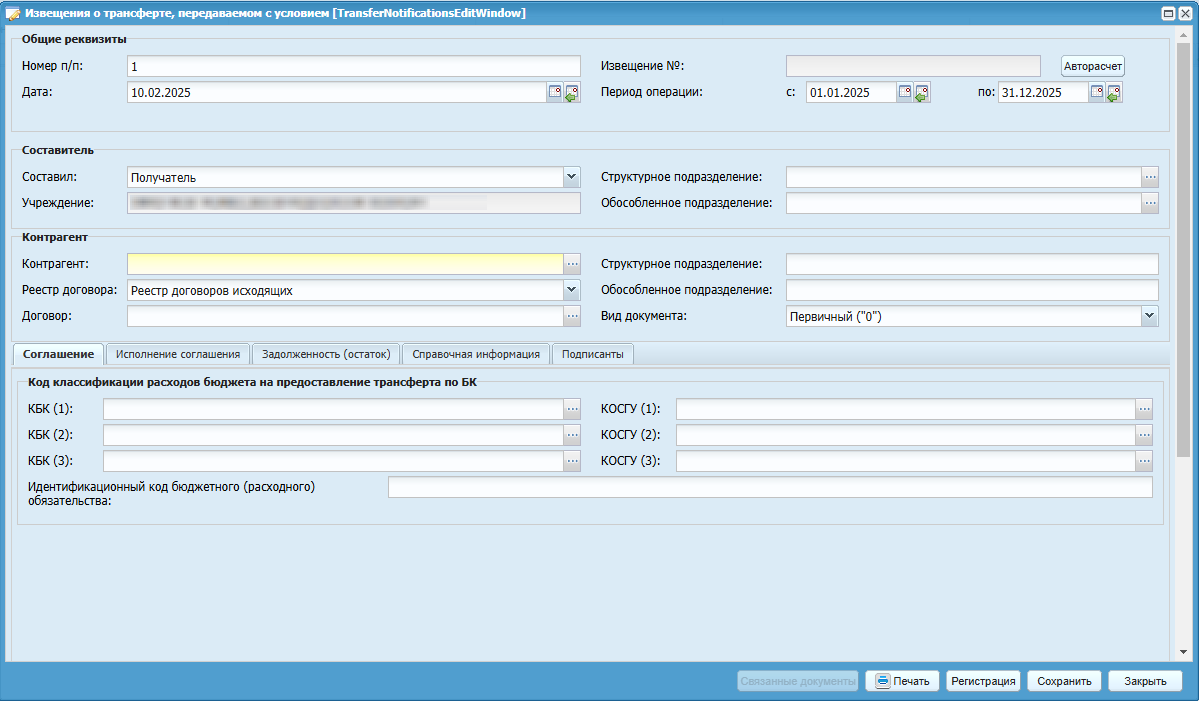Open the Задолженность (остаток) tab
The width and height of the screenshot is (1199, 701).
(326, 354)
